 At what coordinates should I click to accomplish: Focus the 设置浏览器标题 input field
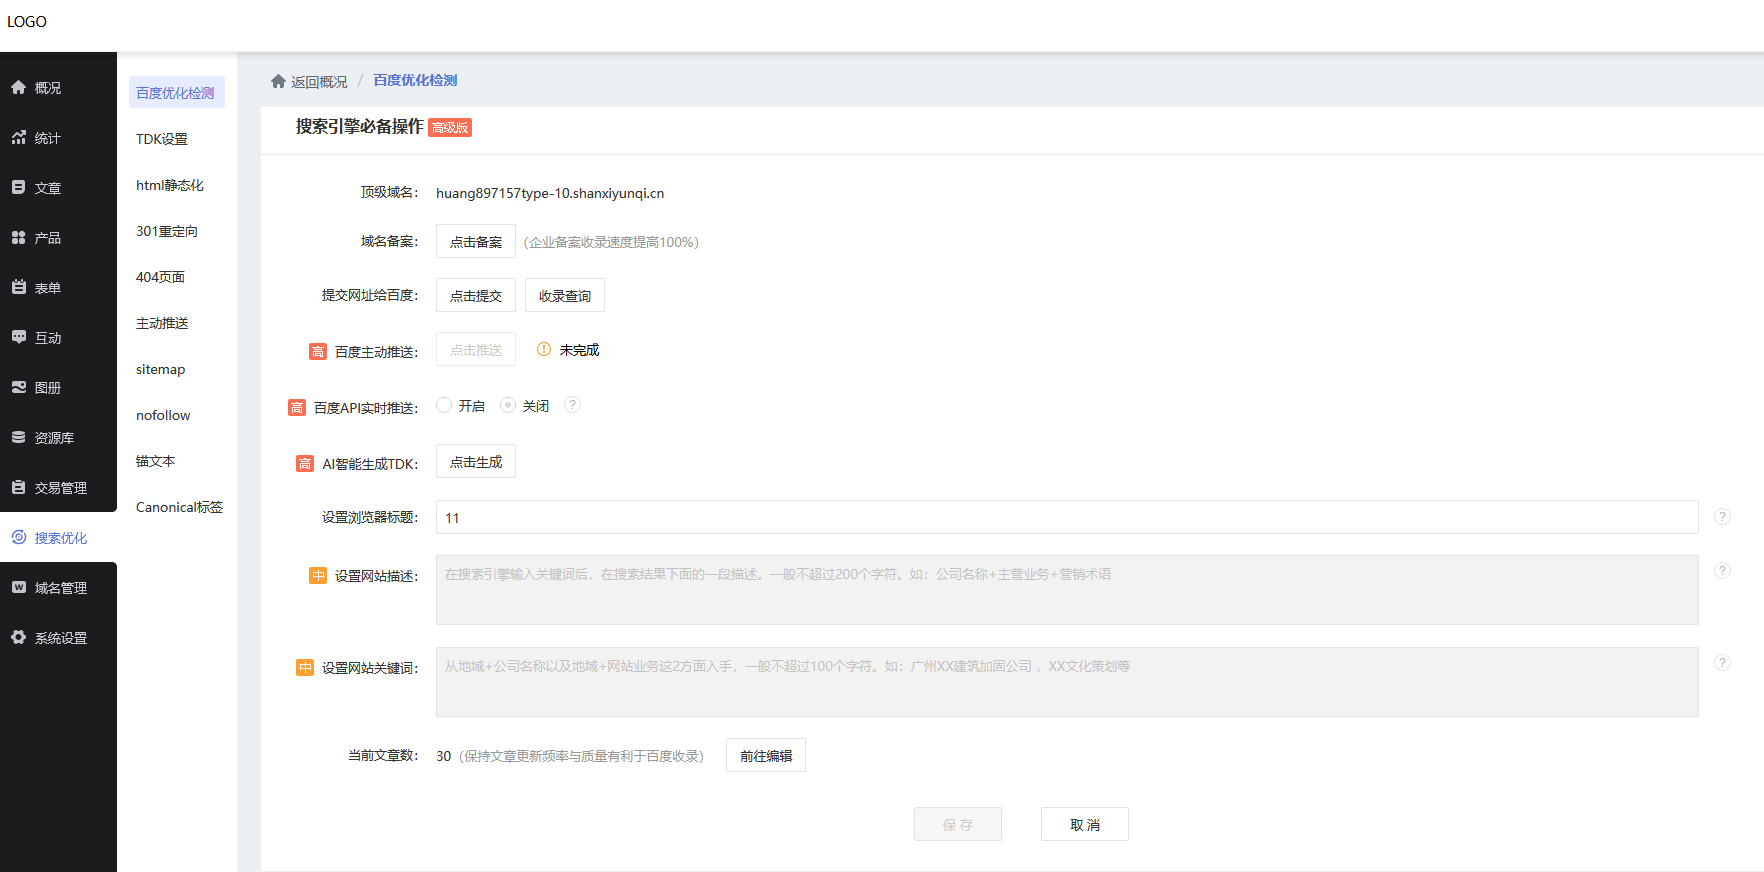[x=1066, y=518]
